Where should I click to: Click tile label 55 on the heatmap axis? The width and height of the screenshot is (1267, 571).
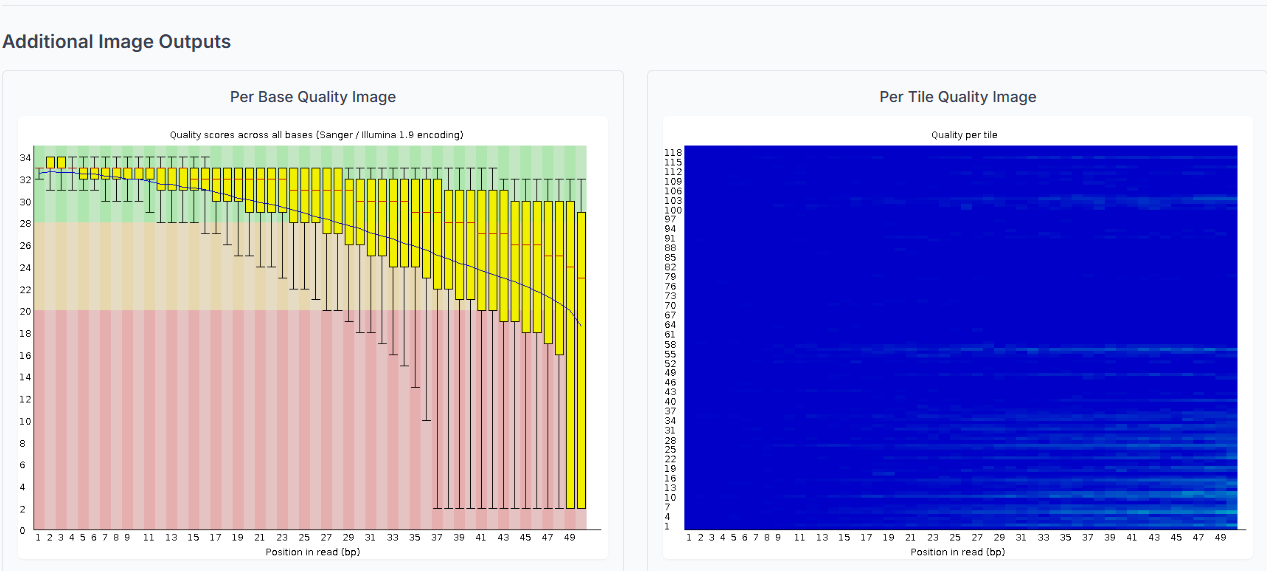tap(671, 354)
